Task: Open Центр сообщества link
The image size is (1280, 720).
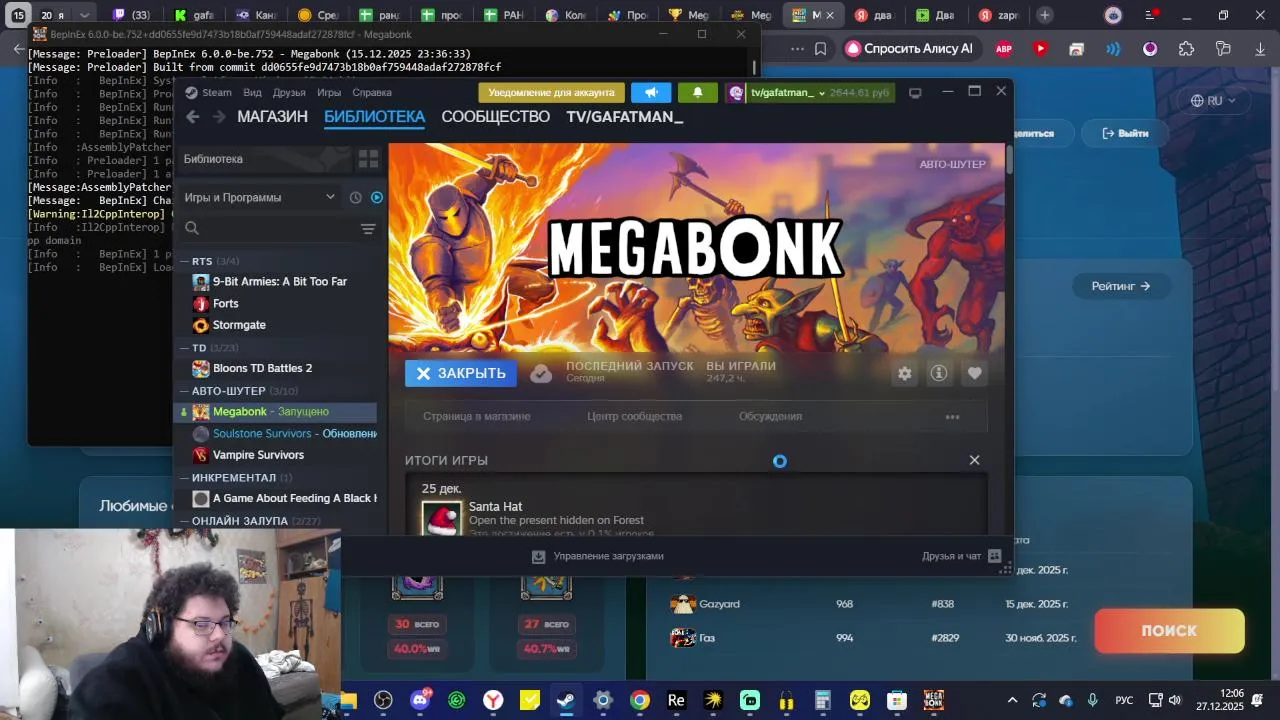Action: pyautogui.click(x=634, y=416)
